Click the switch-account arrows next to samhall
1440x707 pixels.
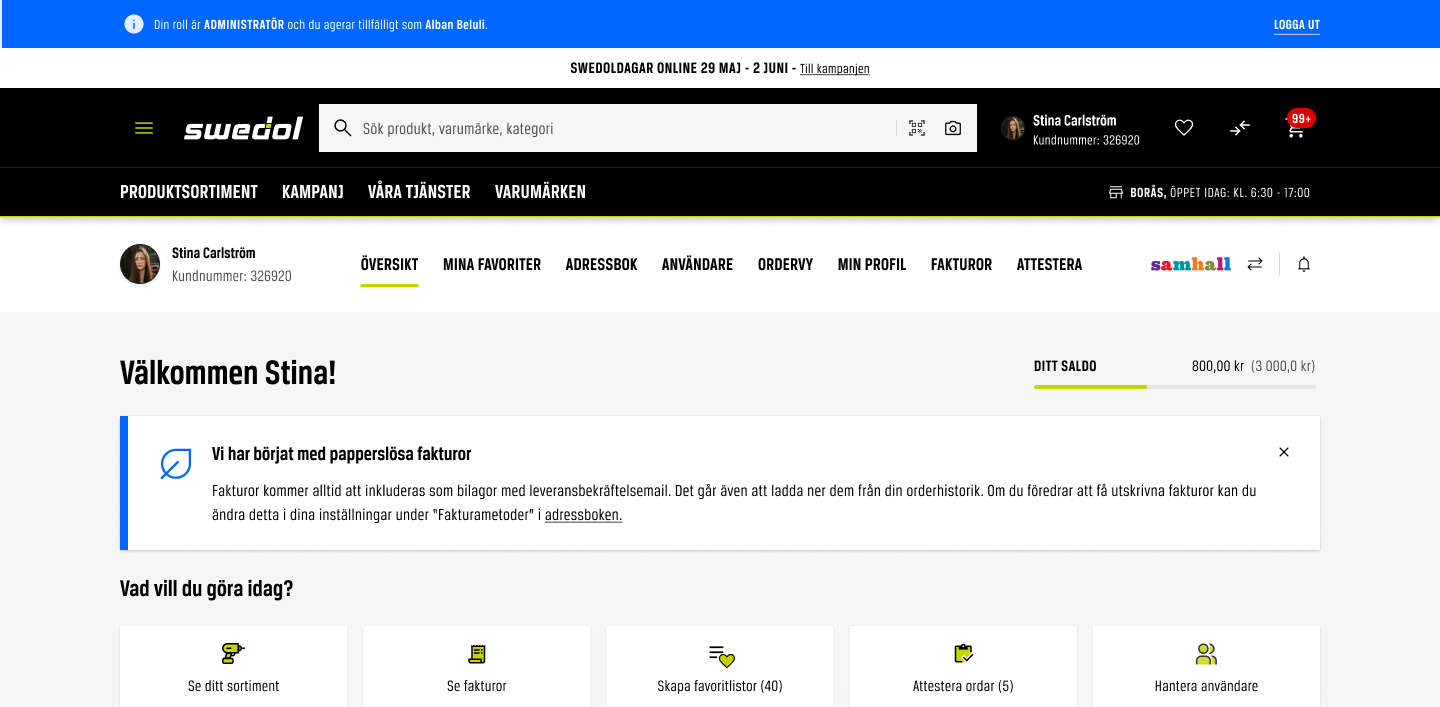pos(1255,264)
